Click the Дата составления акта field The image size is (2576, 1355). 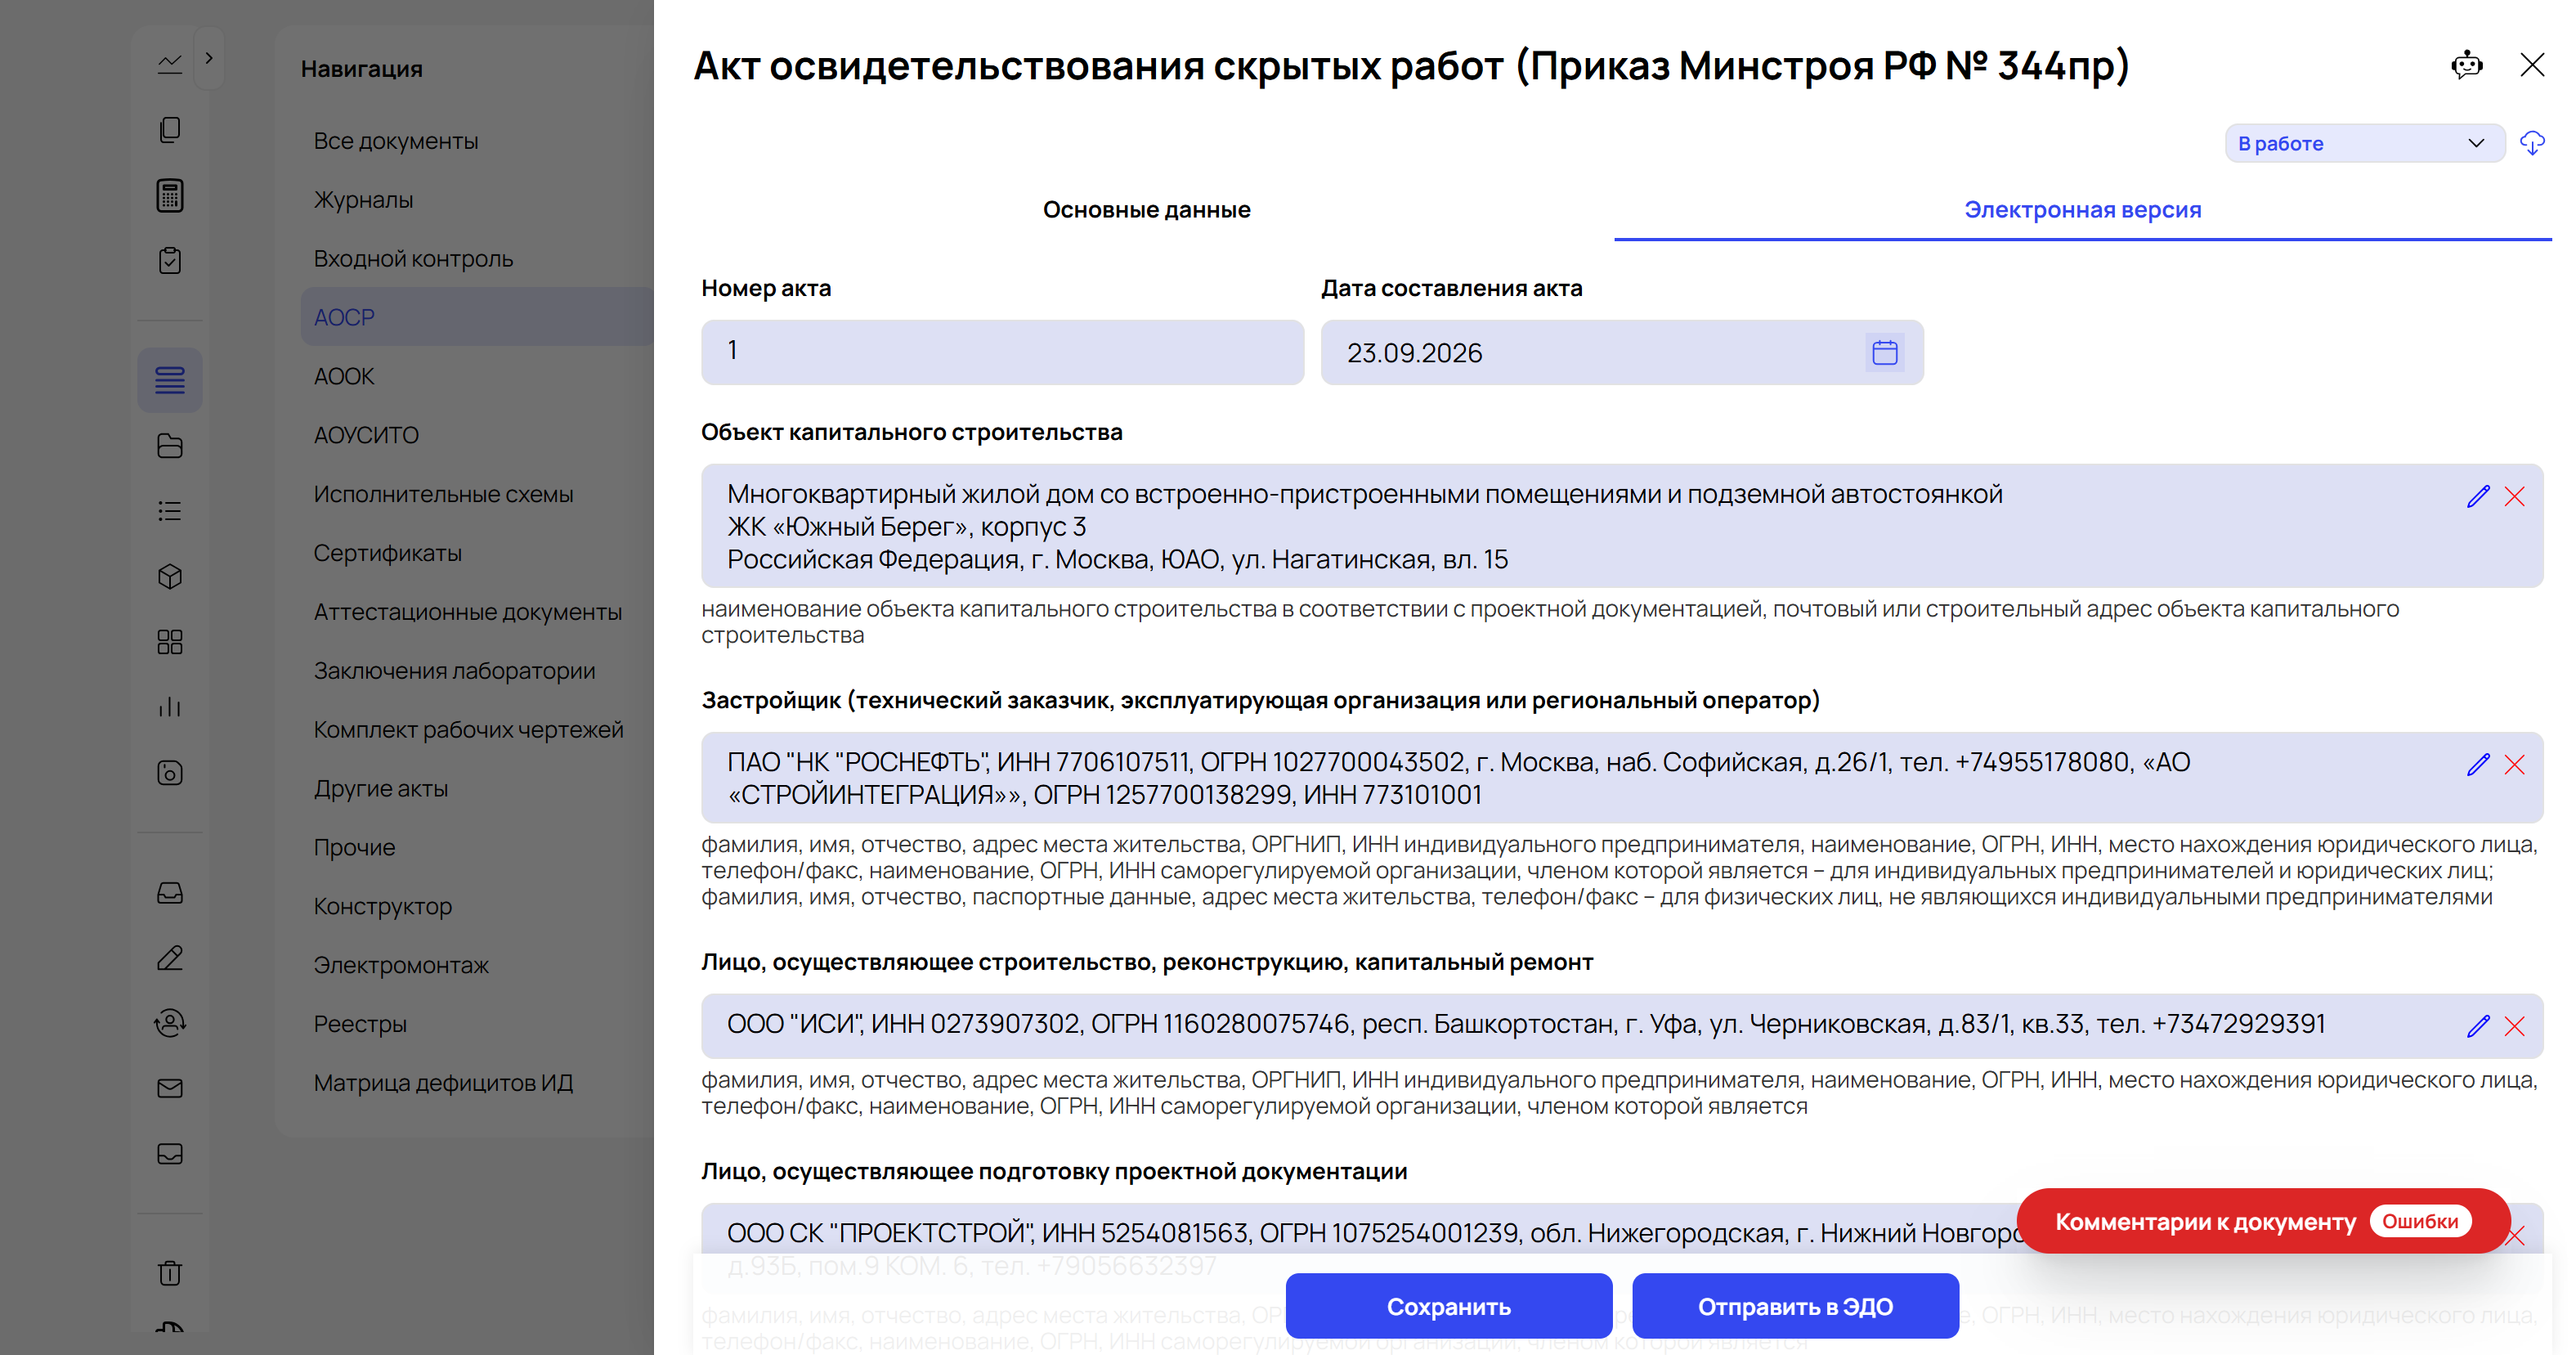(1622, 353)
